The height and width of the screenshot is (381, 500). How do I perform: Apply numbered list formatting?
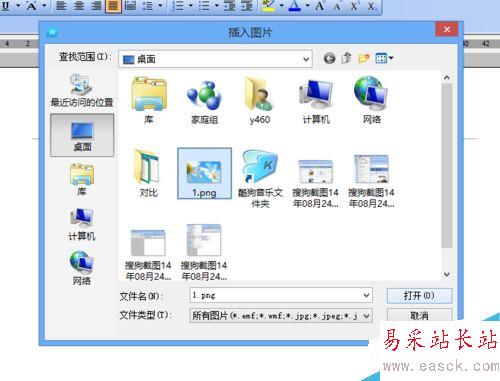click(x=177, y=6)
